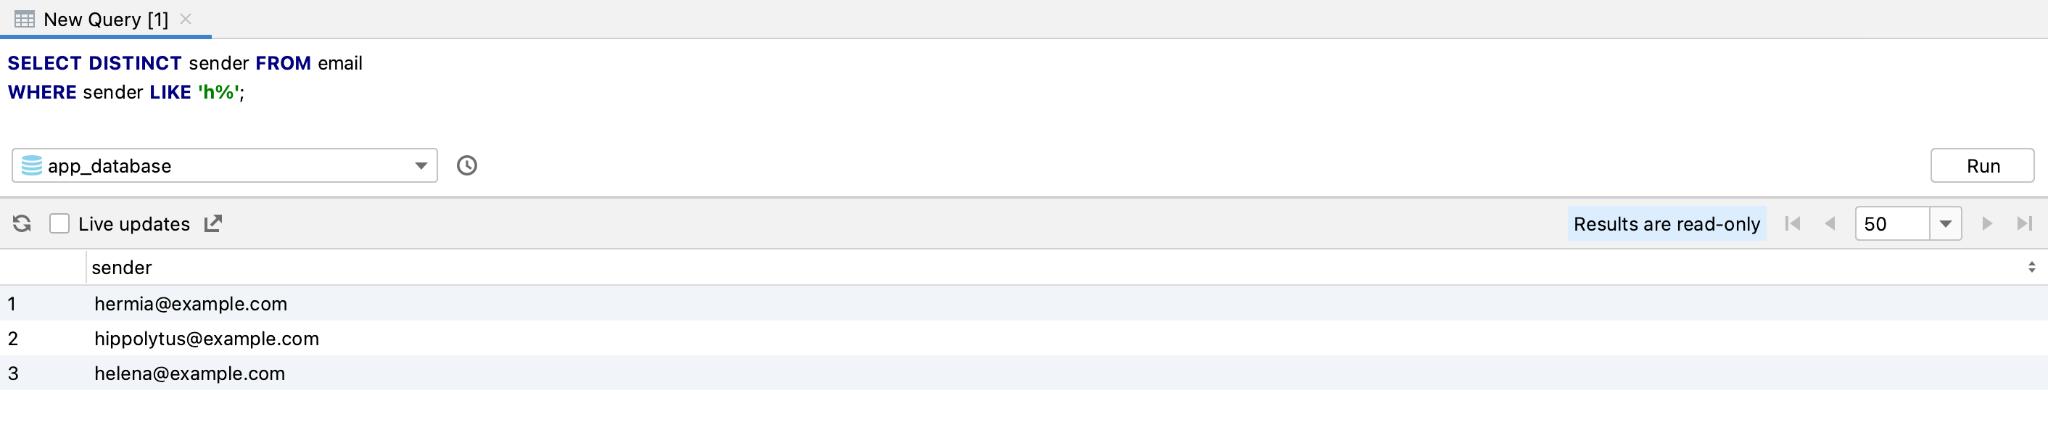Click the Results are read-only label
This screenshot has height=437, width=2048.
tap(1666, 224)
